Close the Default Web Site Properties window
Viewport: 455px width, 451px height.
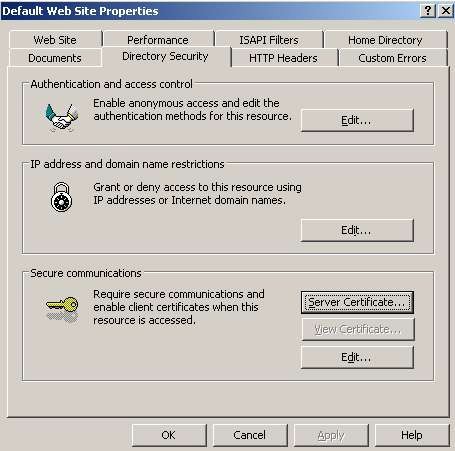click(446, 11)
